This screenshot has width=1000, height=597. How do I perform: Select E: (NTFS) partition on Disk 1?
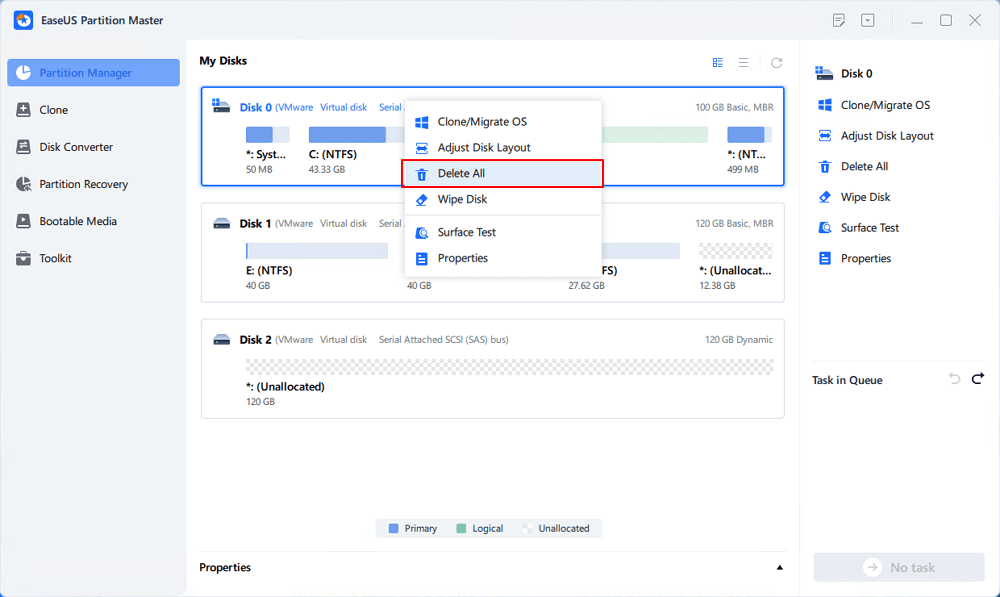[x=316, y=251]
